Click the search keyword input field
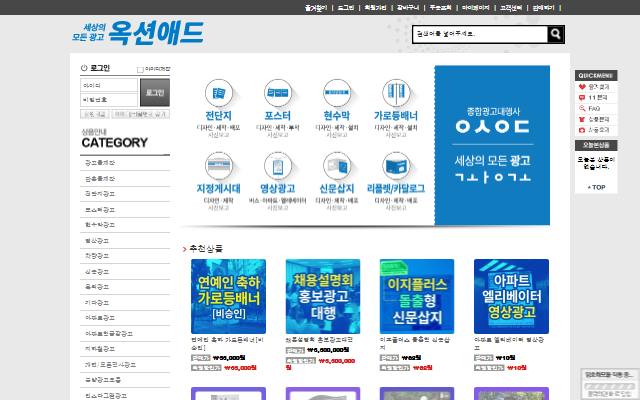The height and width of the screenshot is (400, 640). coord(480,34)
